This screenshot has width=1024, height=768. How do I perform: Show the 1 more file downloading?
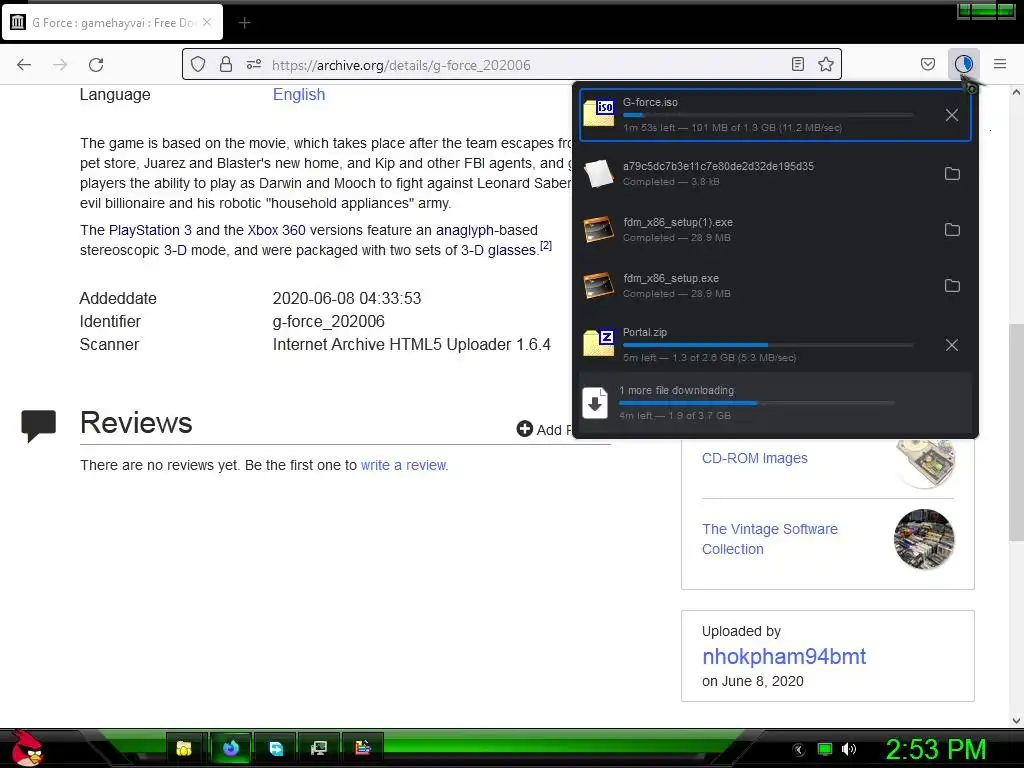tap(775, 402)
